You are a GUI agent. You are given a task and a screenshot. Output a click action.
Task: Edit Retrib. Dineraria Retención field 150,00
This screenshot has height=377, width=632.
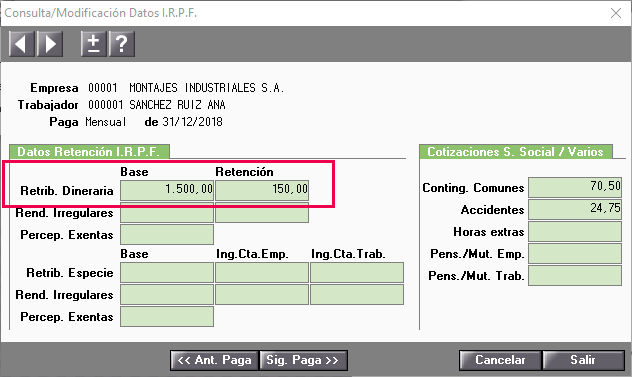(262, 190)
